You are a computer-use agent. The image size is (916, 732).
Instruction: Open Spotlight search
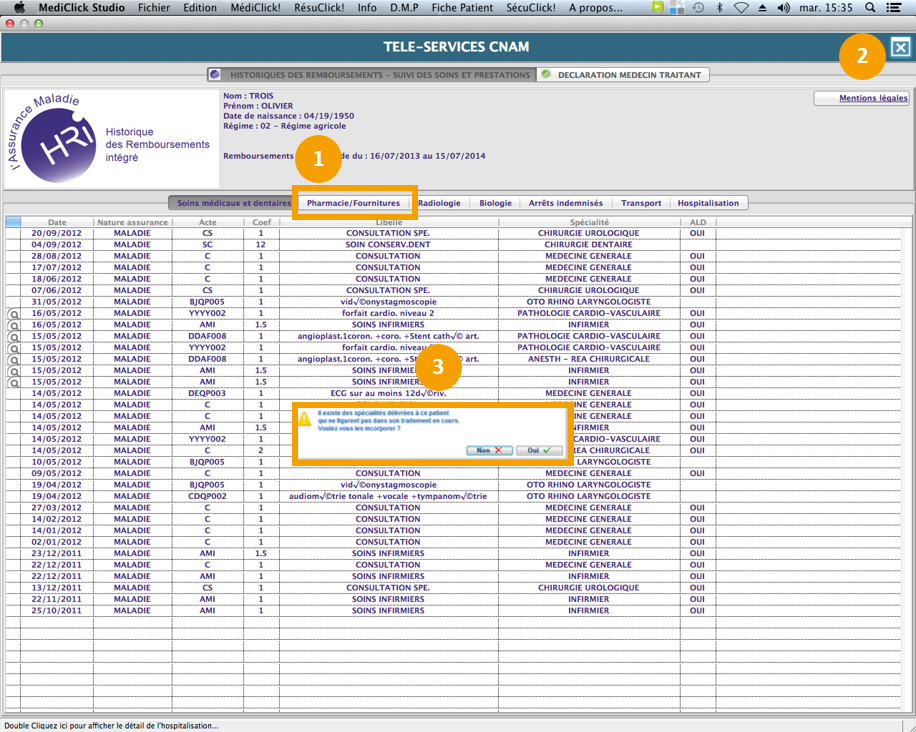[x=870, y=8]
